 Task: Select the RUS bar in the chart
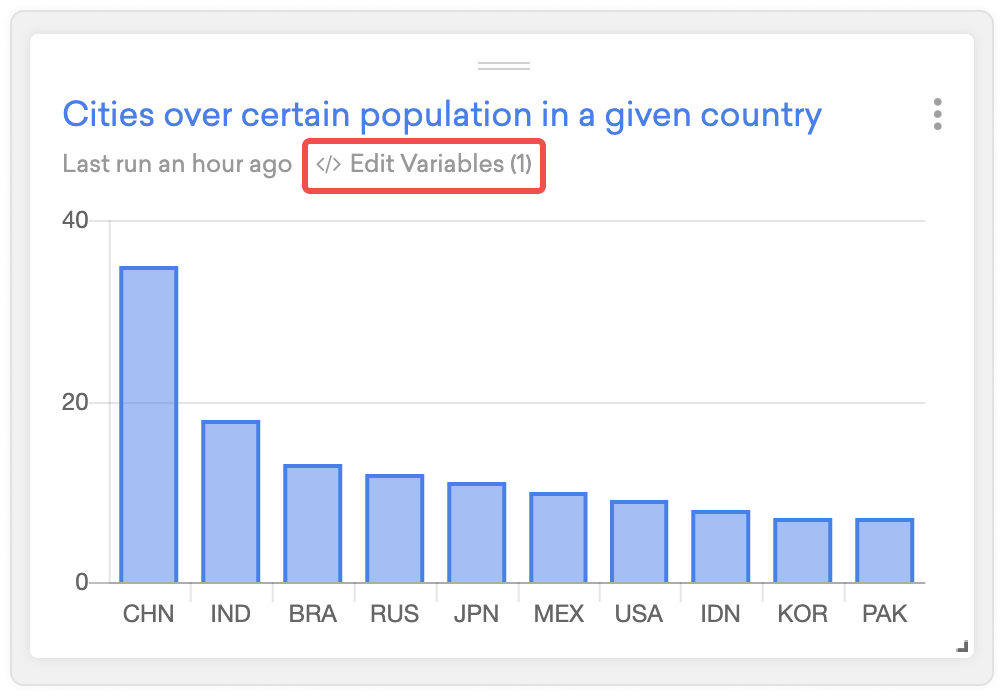pyautogui.click(x=394, y=528)
